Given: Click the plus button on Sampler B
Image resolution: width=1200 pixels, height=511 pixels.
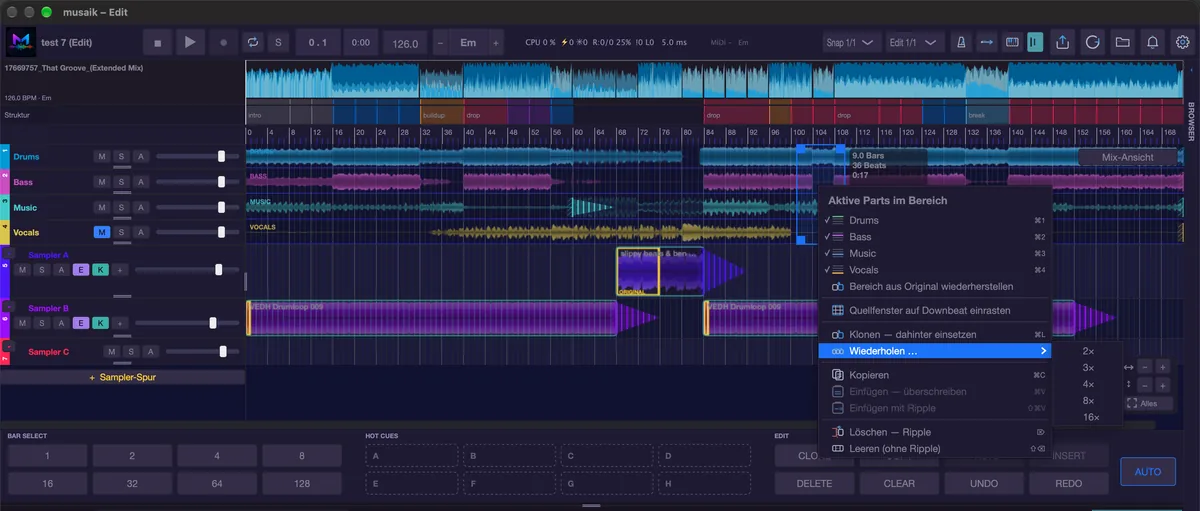Looking at the screenshot, I should pyautogui.click(x=119, y=323).
